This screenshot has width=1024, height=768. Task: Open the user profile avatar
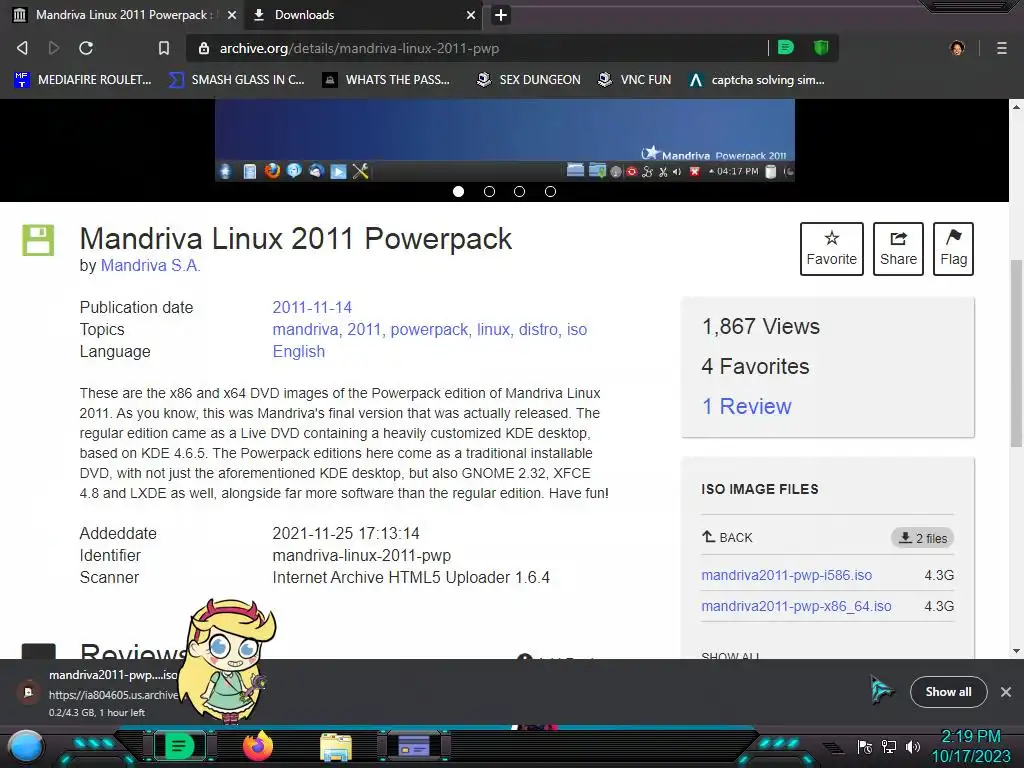click(957, 48)
